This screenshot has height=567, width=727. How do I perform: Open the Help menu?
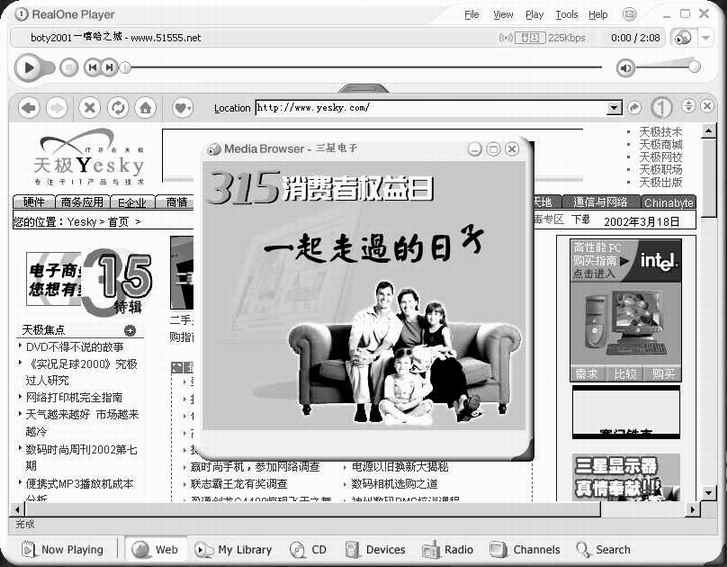coord(598,15)
